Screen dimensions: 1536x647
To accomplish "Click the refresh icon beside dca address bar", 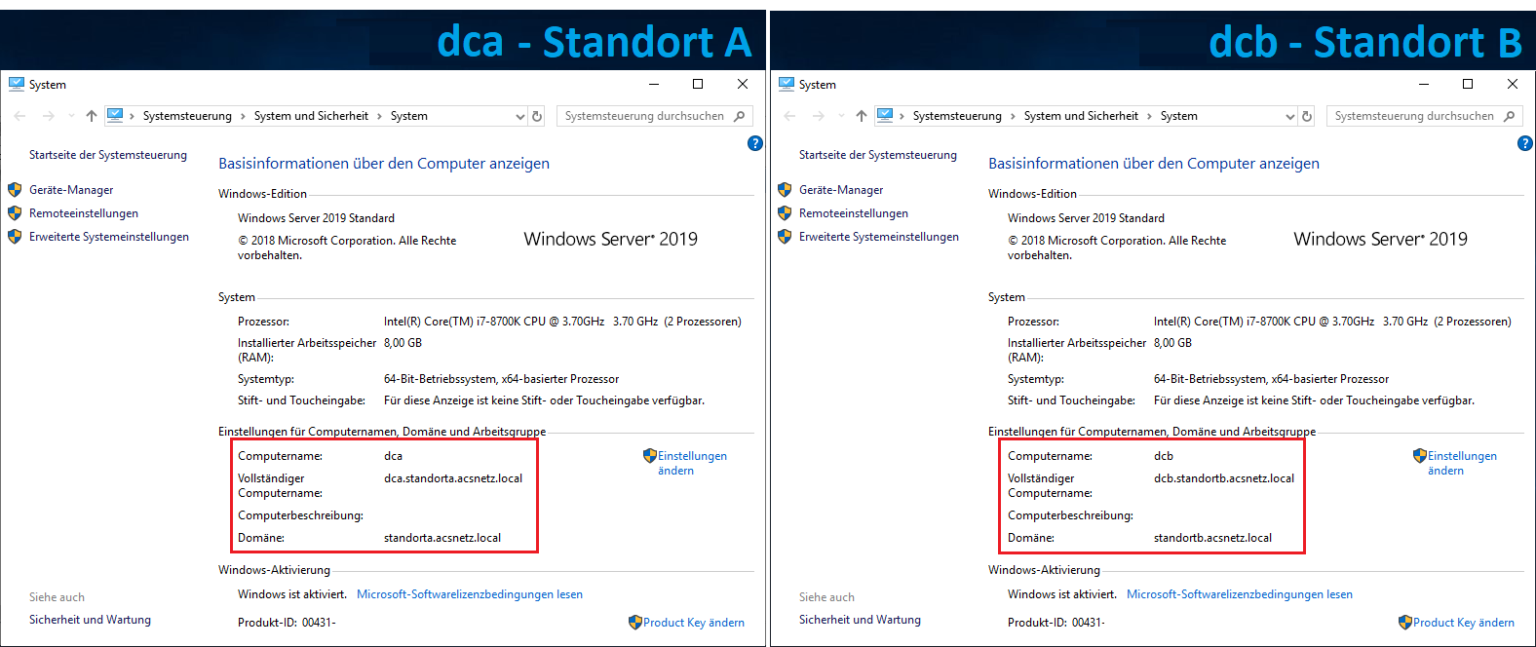I will coord(535,115).
